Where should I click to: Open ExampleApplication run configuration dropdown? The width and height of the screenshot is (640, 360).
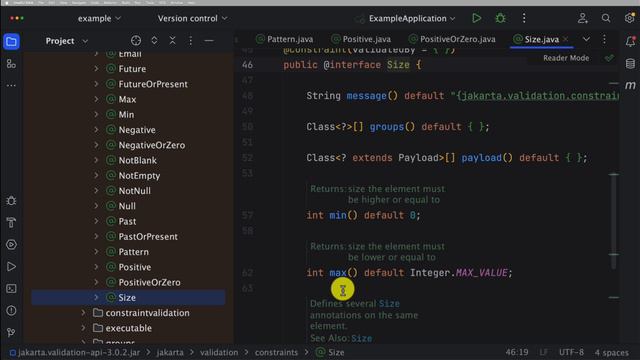point(412,18)
